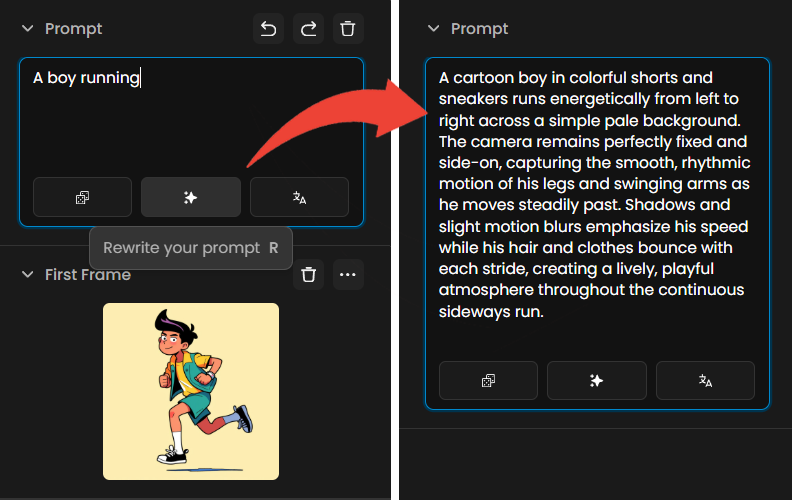
Task: Open the First Frame three-dots more options menu
Action: [348, 275]
